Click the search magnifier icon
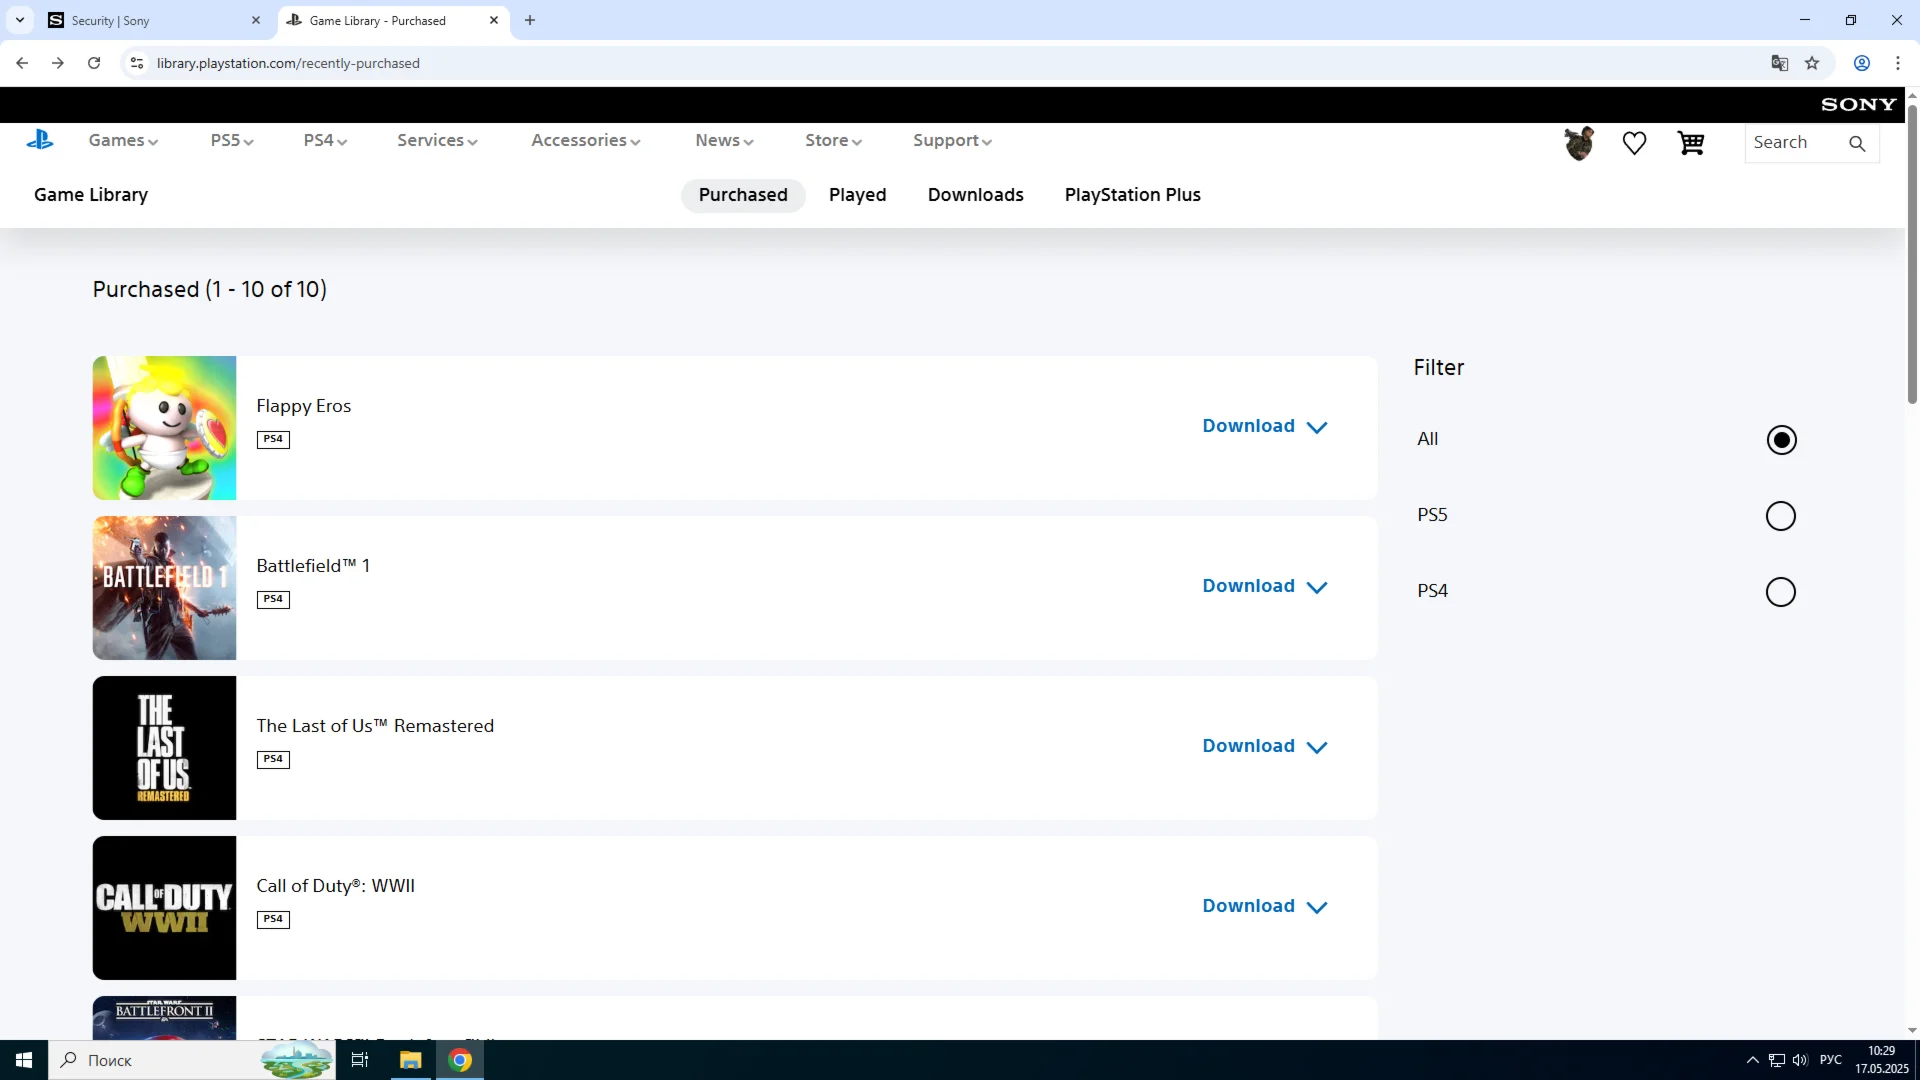The width and height of the screenshot is (1920, 1080). (x=1857, y=143)
